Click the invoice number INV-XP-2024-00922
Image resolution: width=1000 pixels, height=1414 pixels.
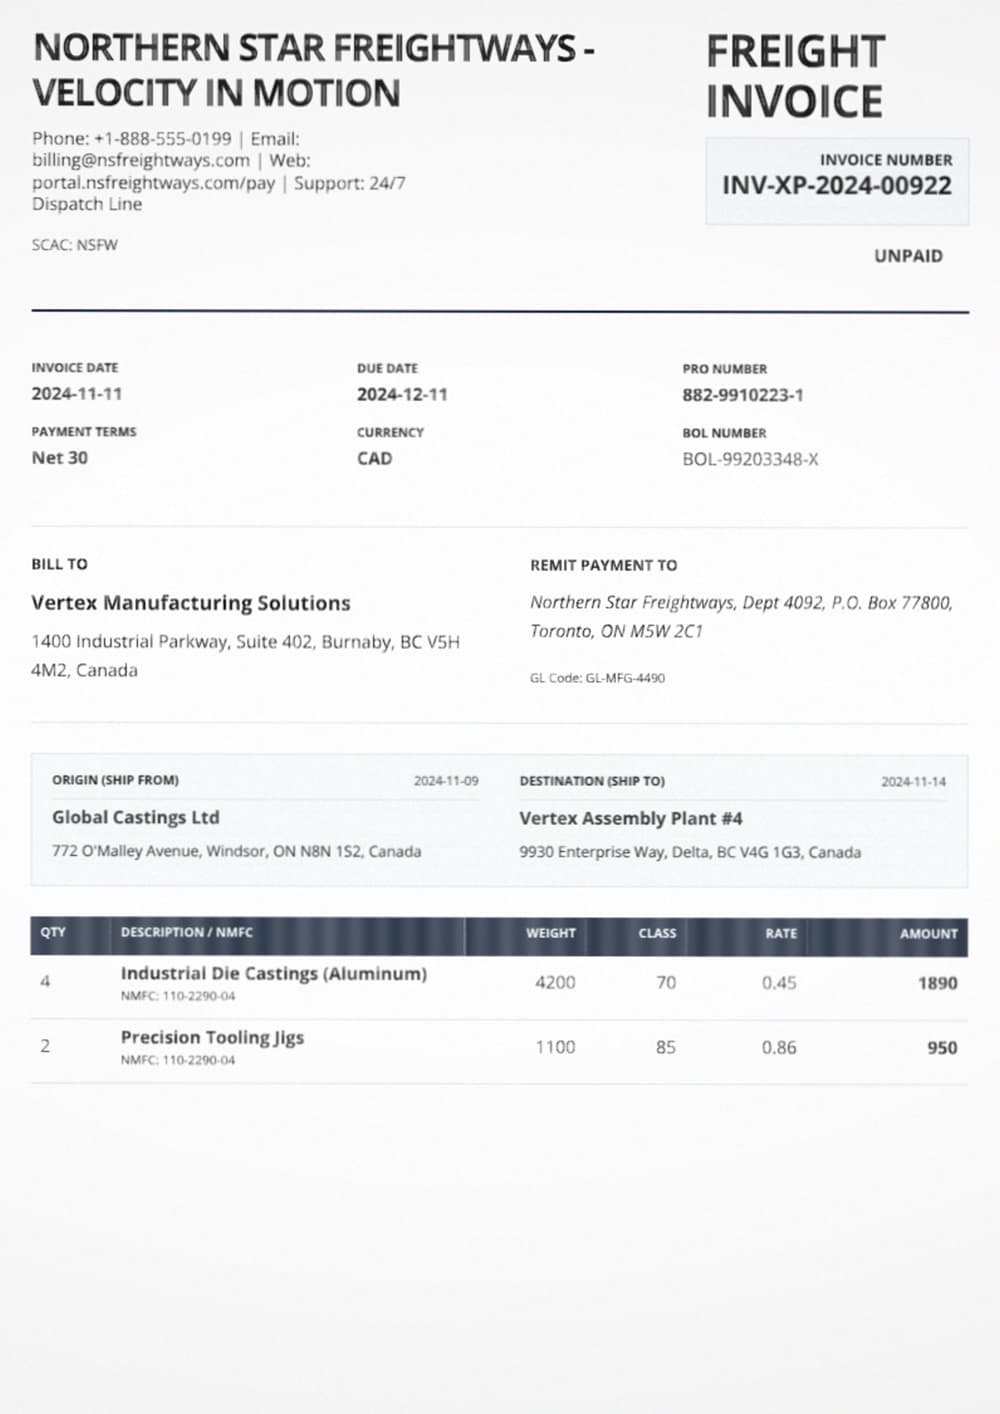tap(836, 186)
